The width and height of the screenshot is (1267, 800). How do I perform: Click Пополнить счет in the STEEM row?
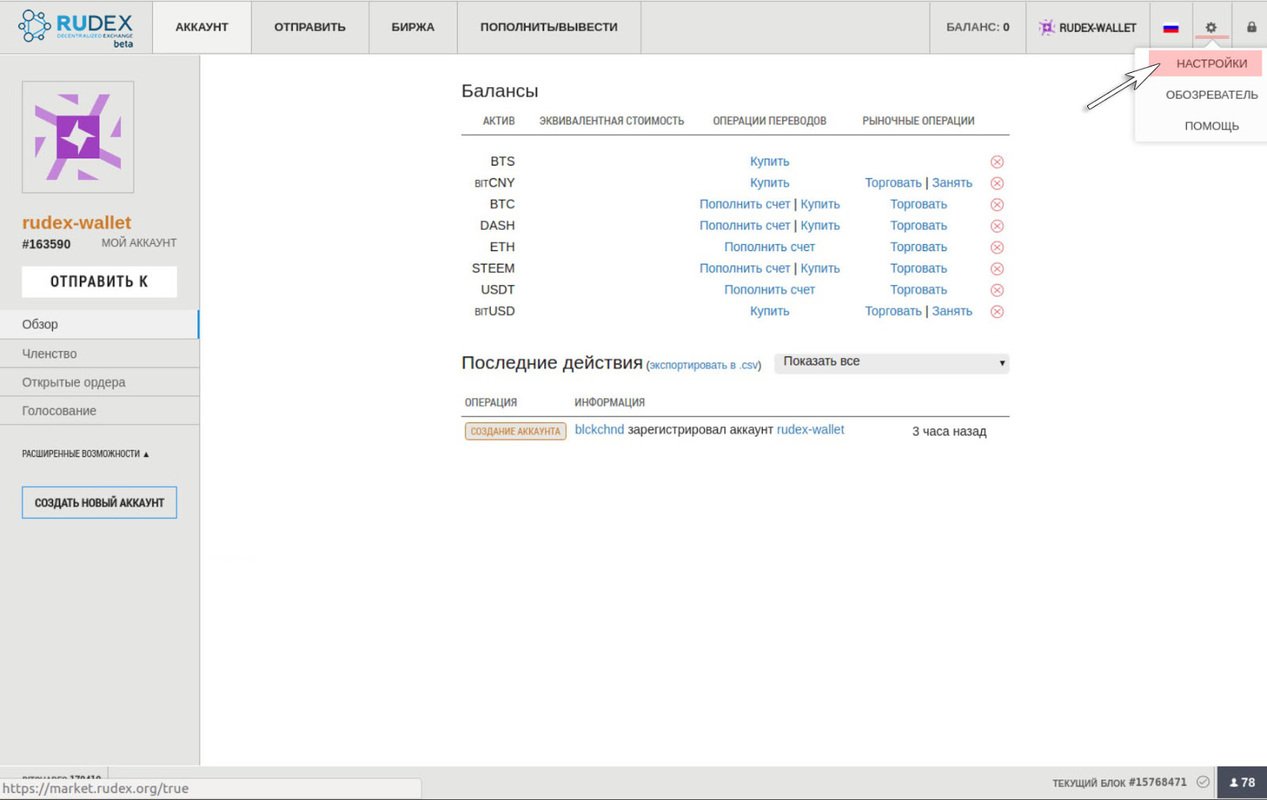(745, 268)
